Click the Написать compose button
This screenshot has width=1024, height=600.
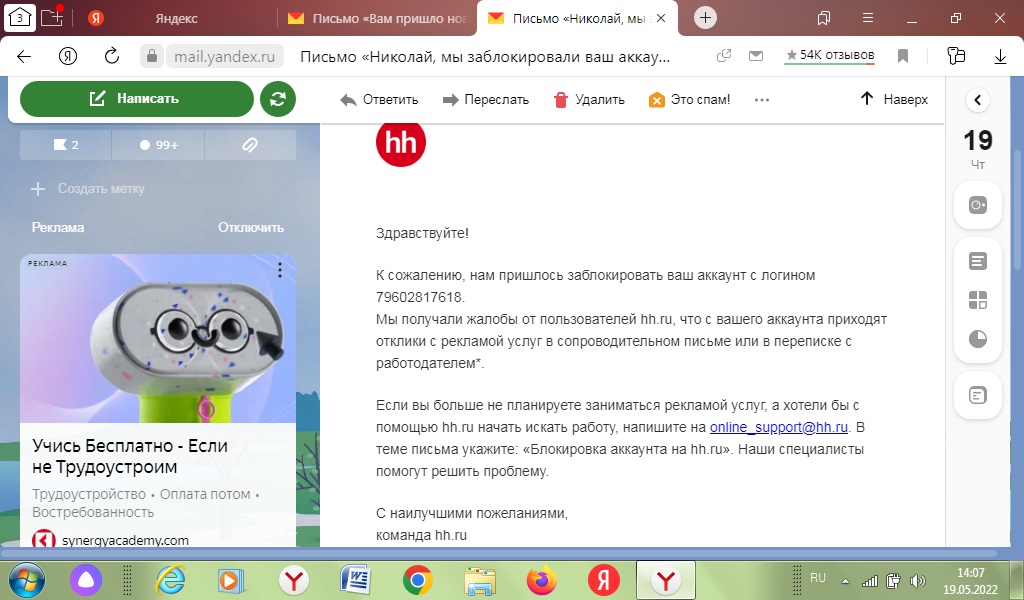point(136,99)
